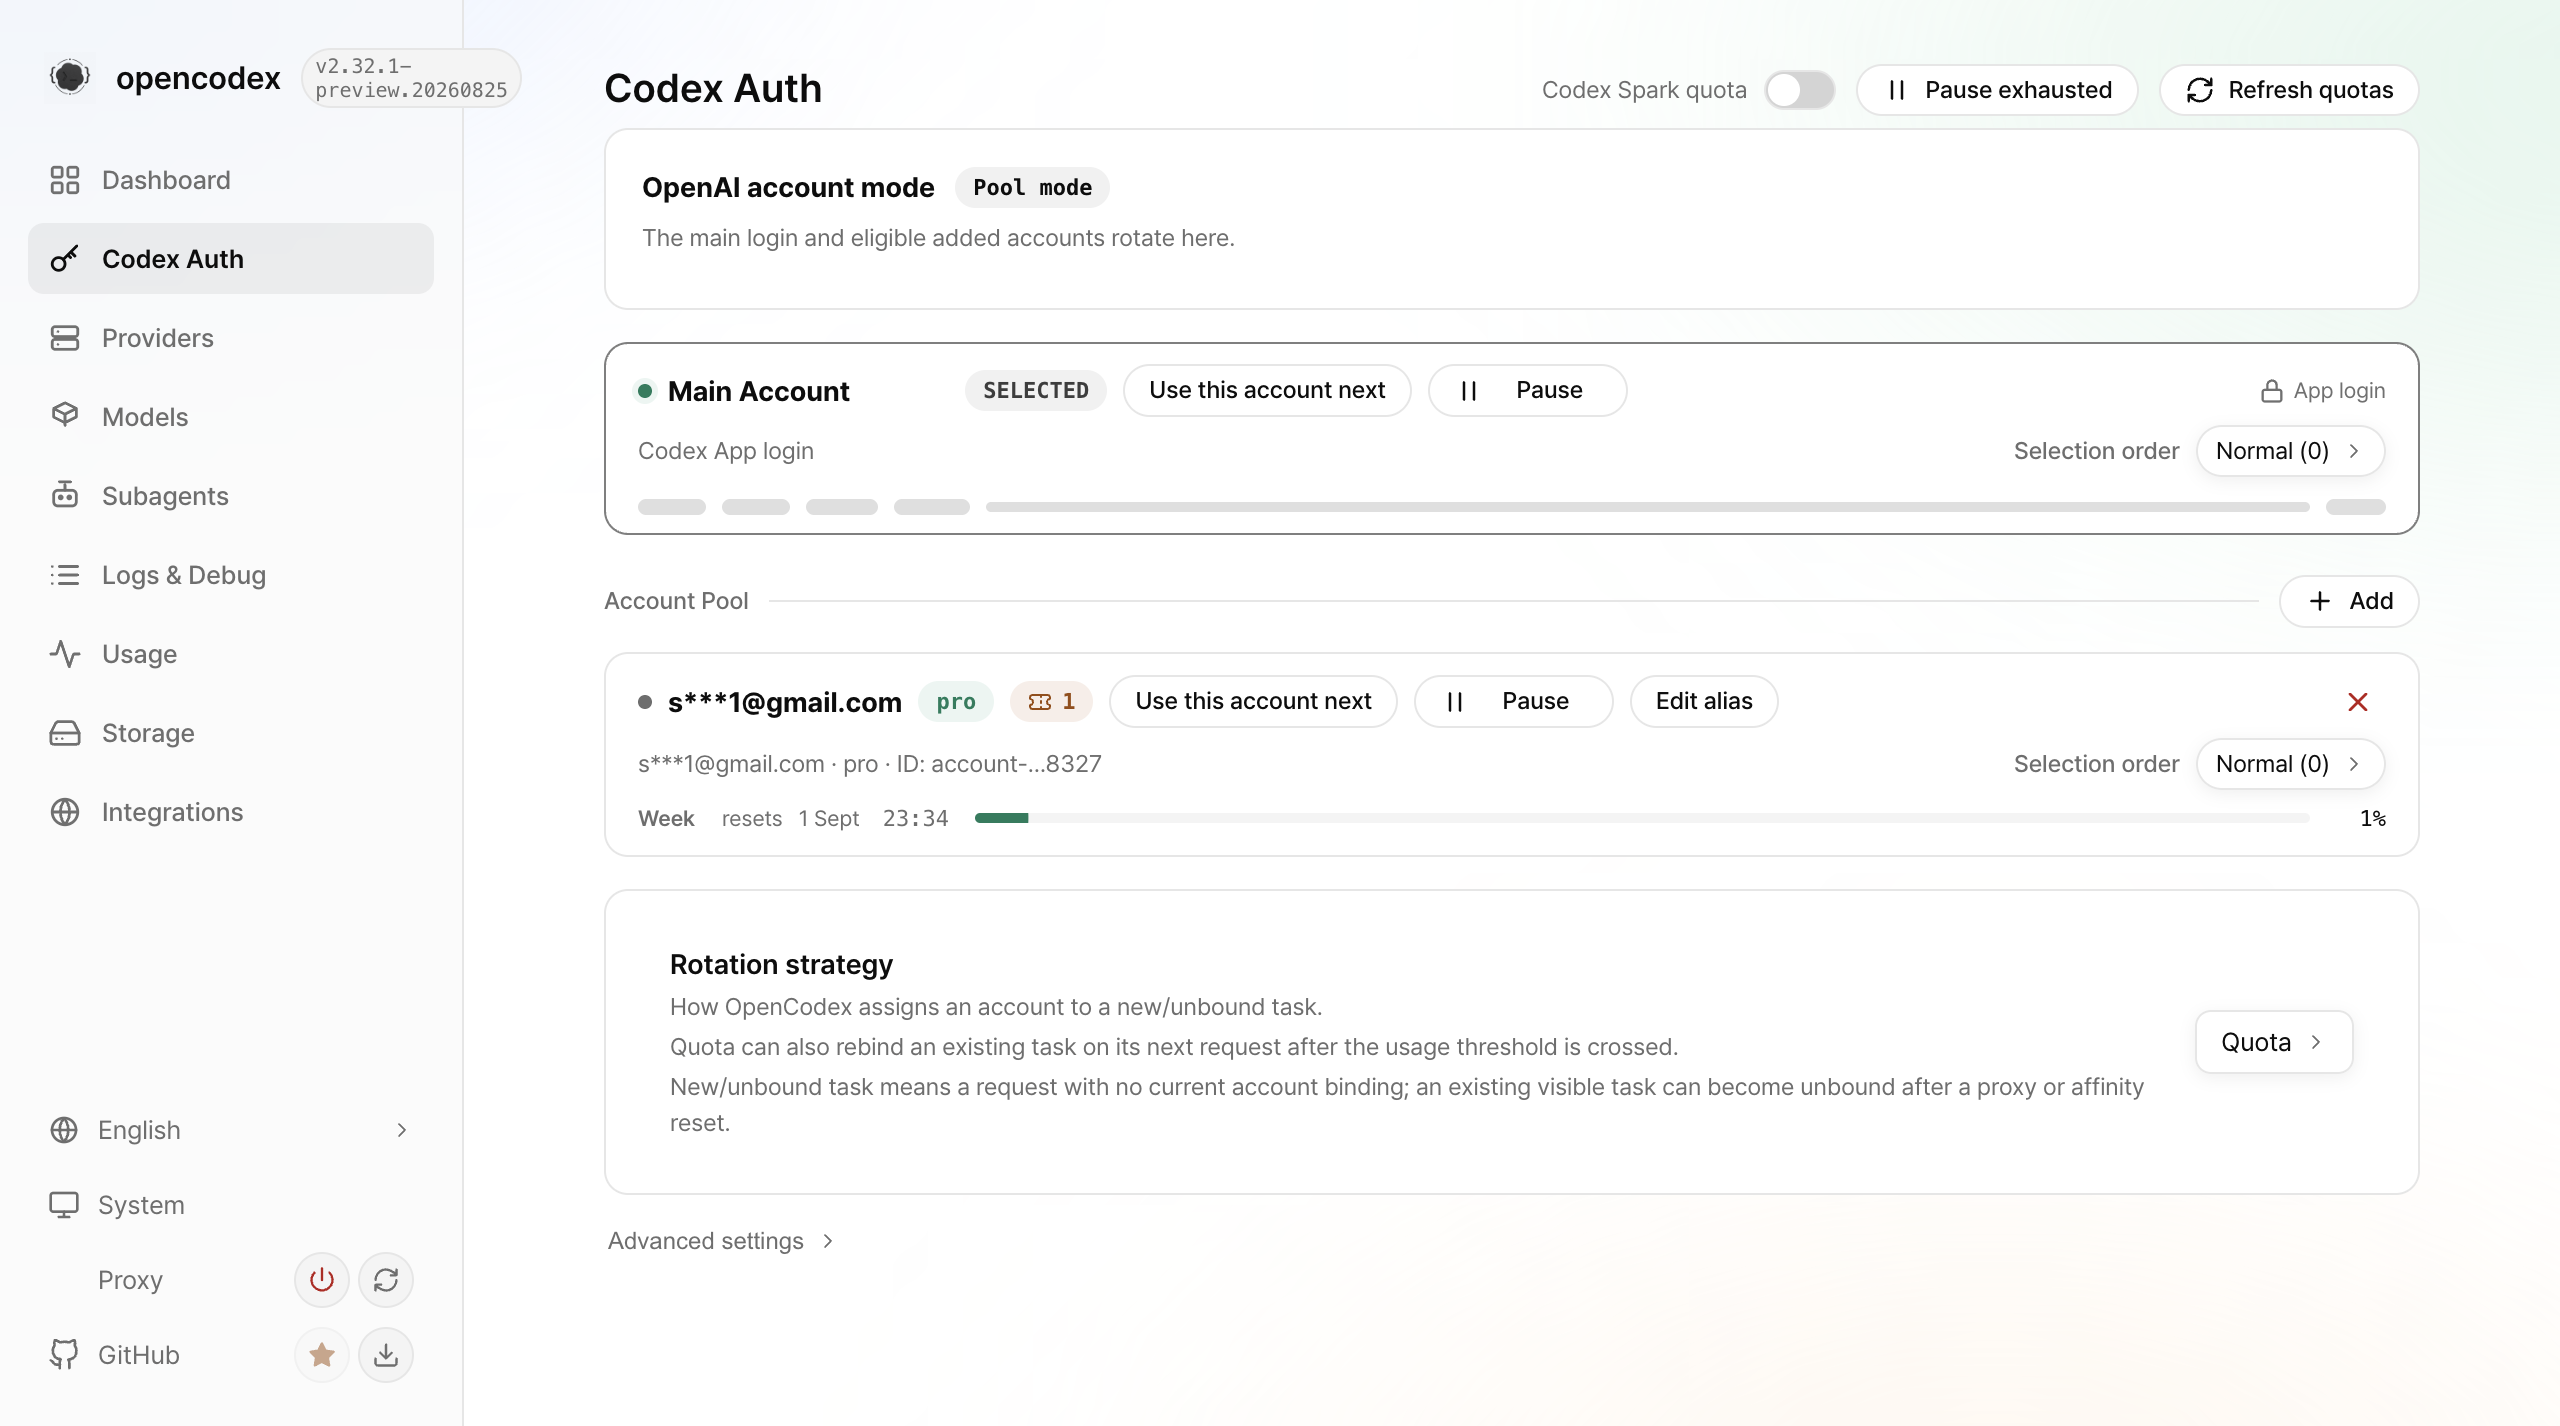Image resolution: width=2560 pixels, height=1426 pixels.
Task: View Logs & Debug
Action: coord(231,575)
